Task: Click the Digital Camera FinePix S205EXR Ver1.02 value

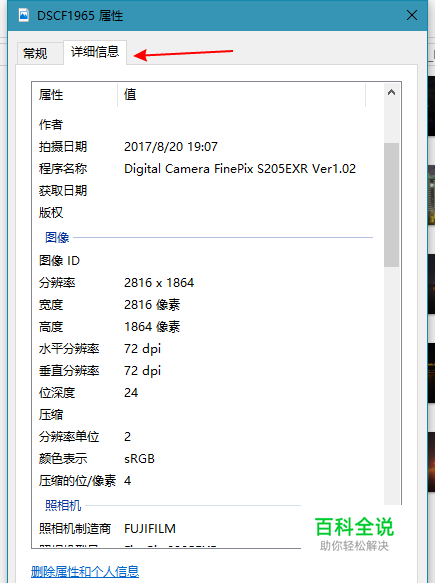Action: point(240,169)
